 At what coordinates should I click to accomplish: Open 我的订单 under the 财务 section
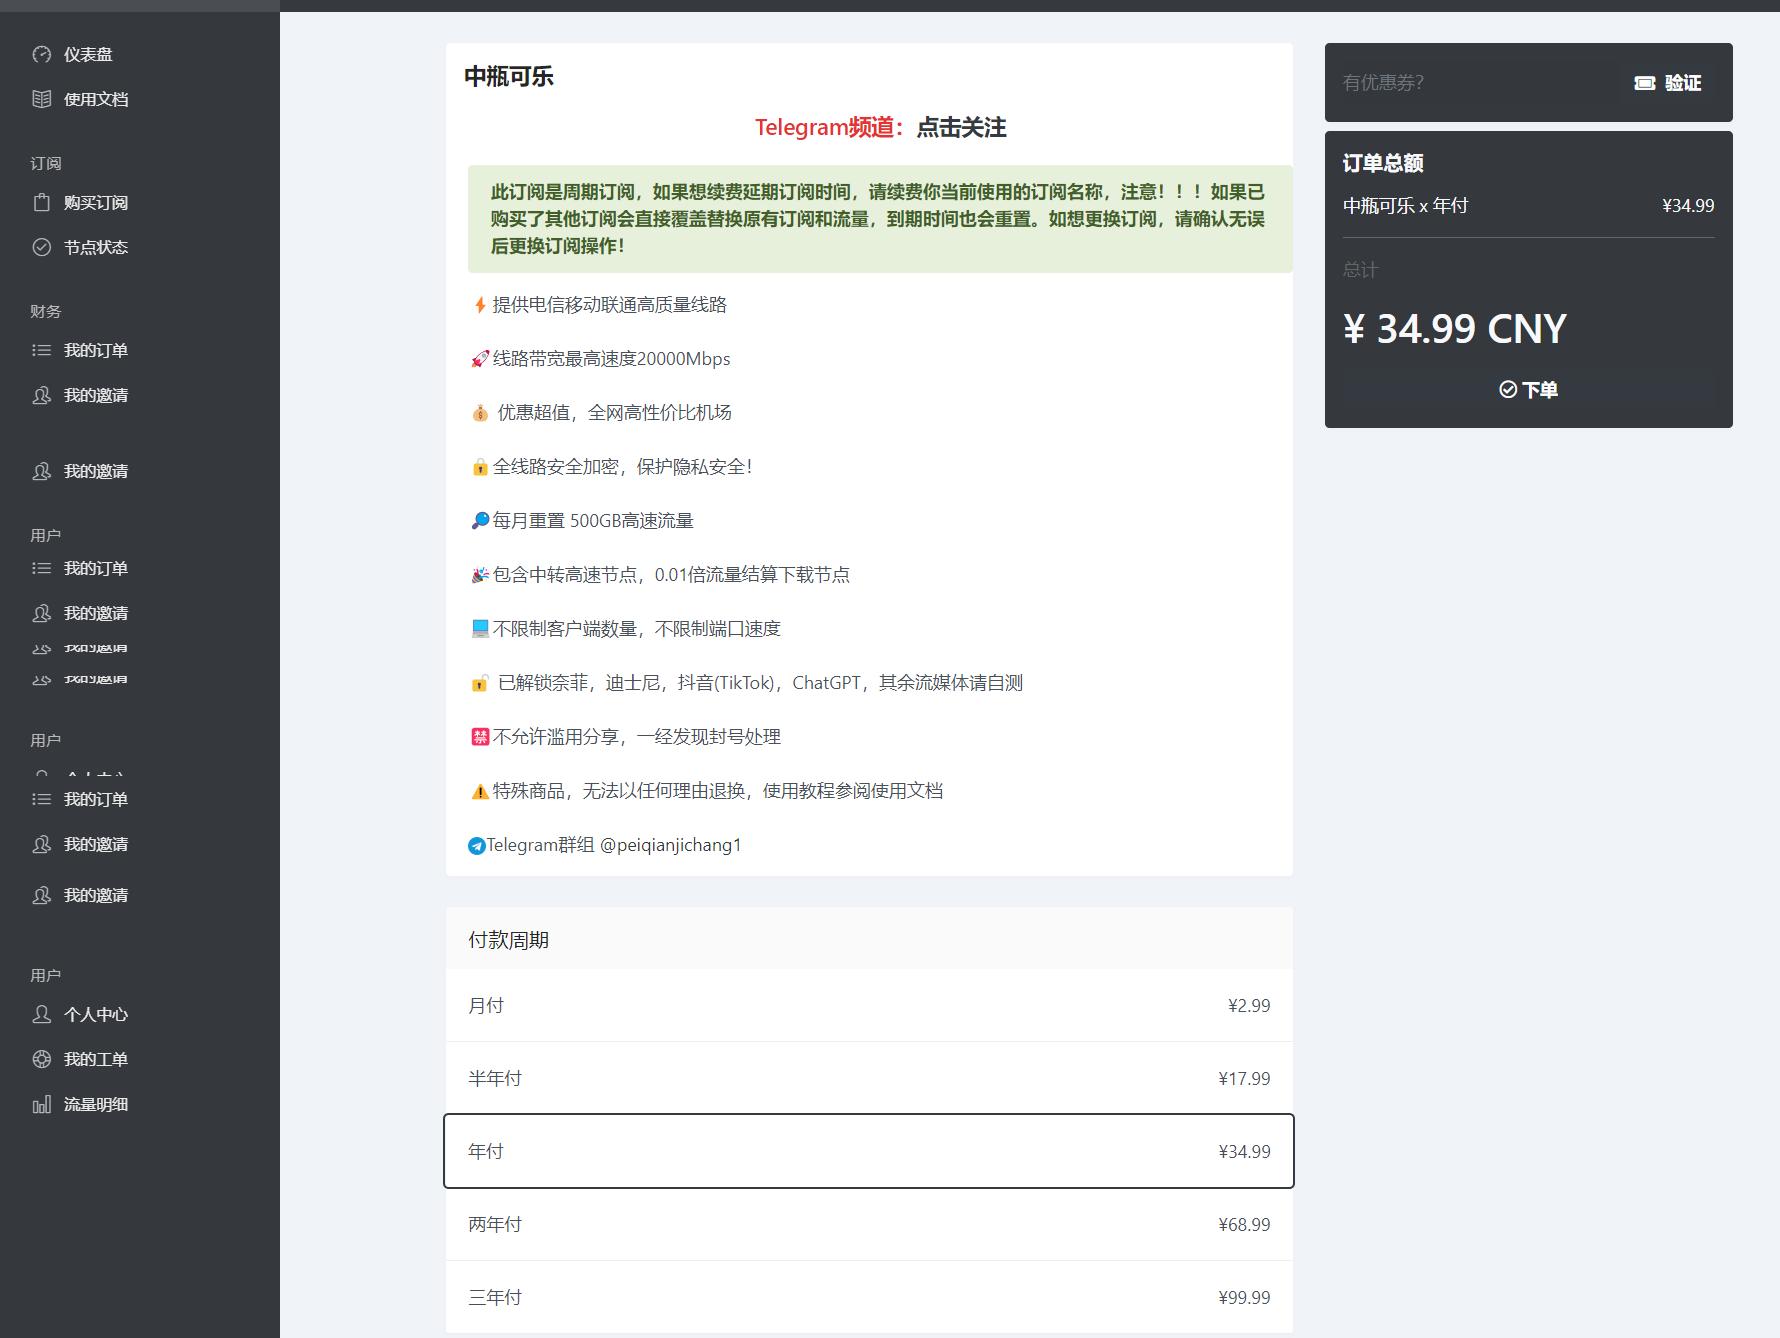(x=96, y=350)
